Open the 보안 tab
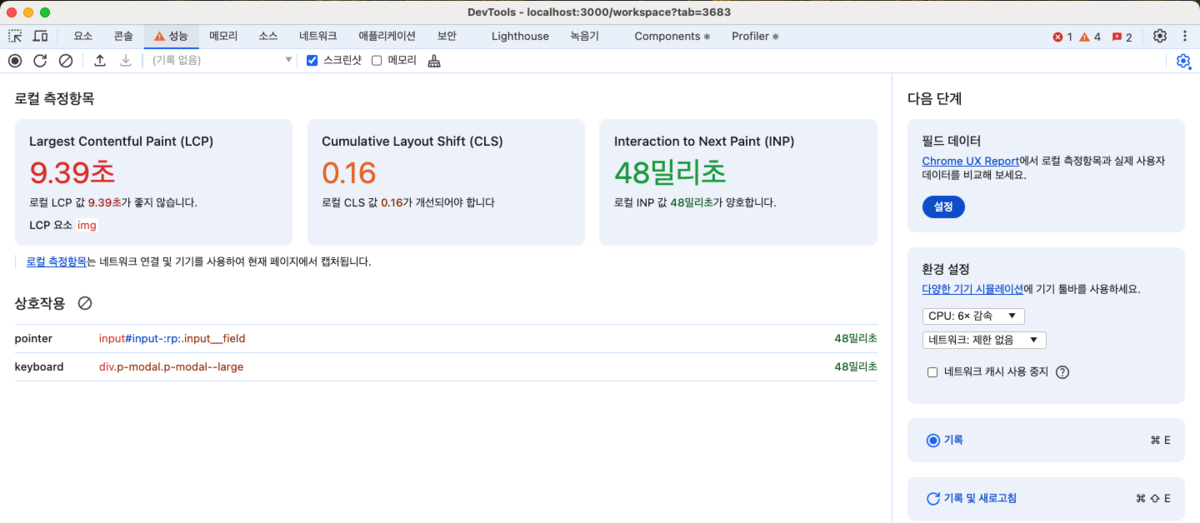1200x523 pixels. pos(447,36)
